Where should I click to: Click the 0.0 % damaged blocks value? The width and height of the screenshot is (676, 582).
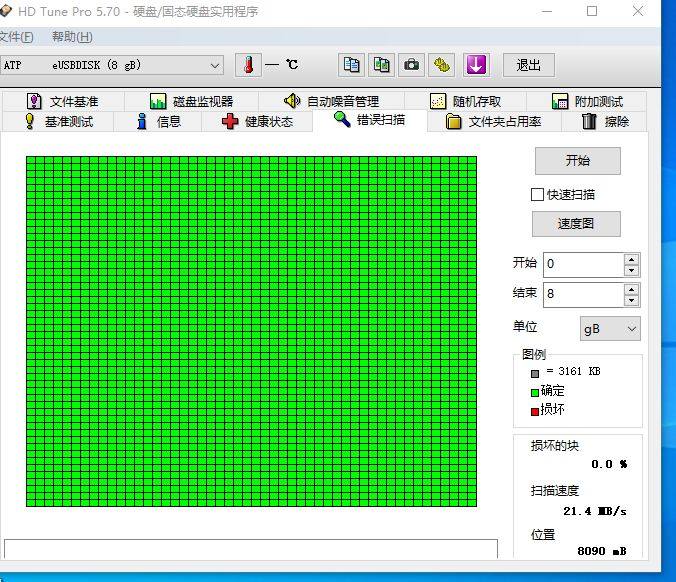coord(609,464)
